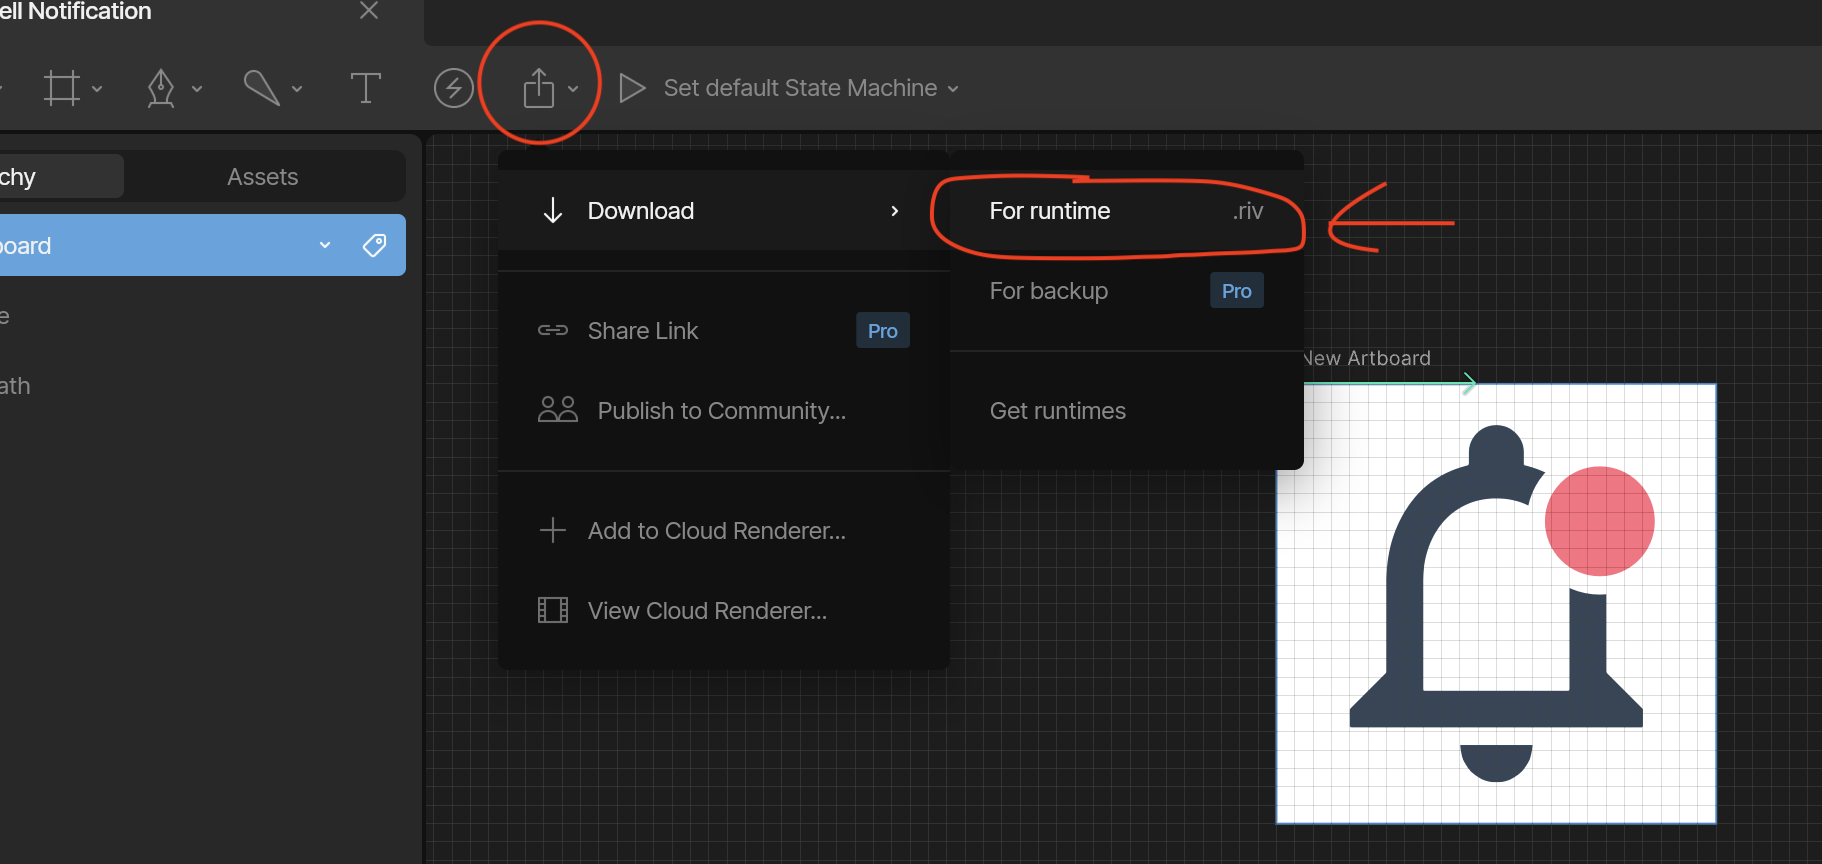Select the Artboard tool icon
Viewport: 1822px width, 864px height.
[62, 88]
